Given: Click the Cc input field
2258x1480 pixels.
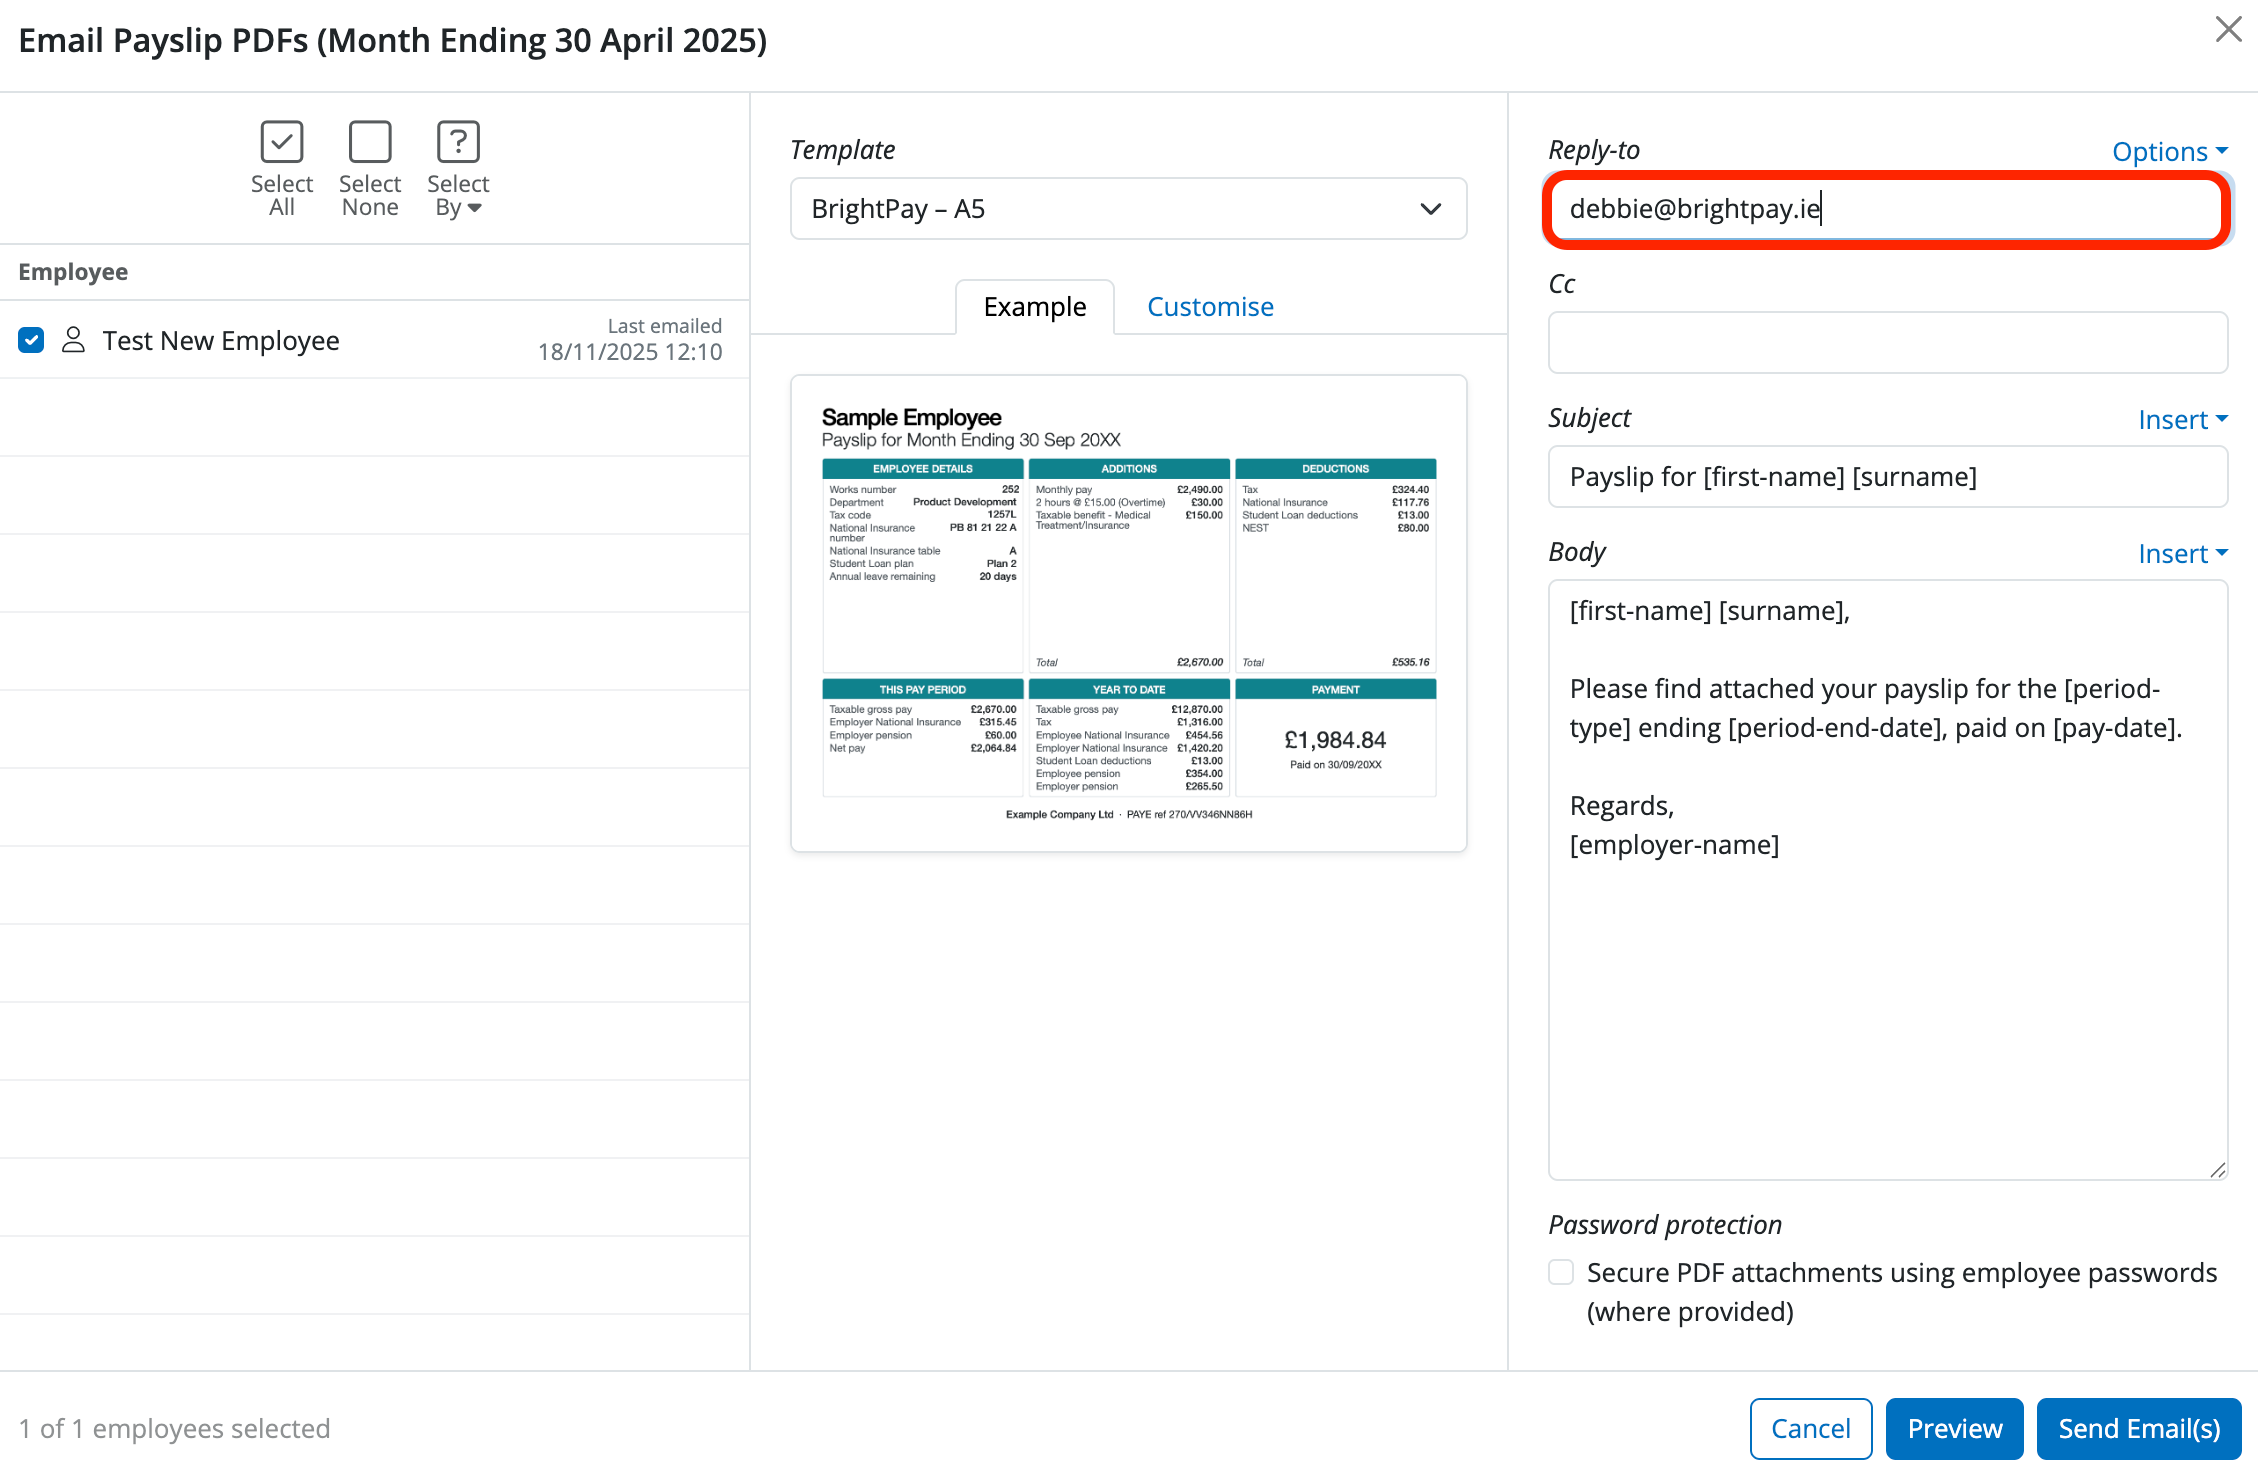Looking at the screenshot, I should click(1888, 343).
